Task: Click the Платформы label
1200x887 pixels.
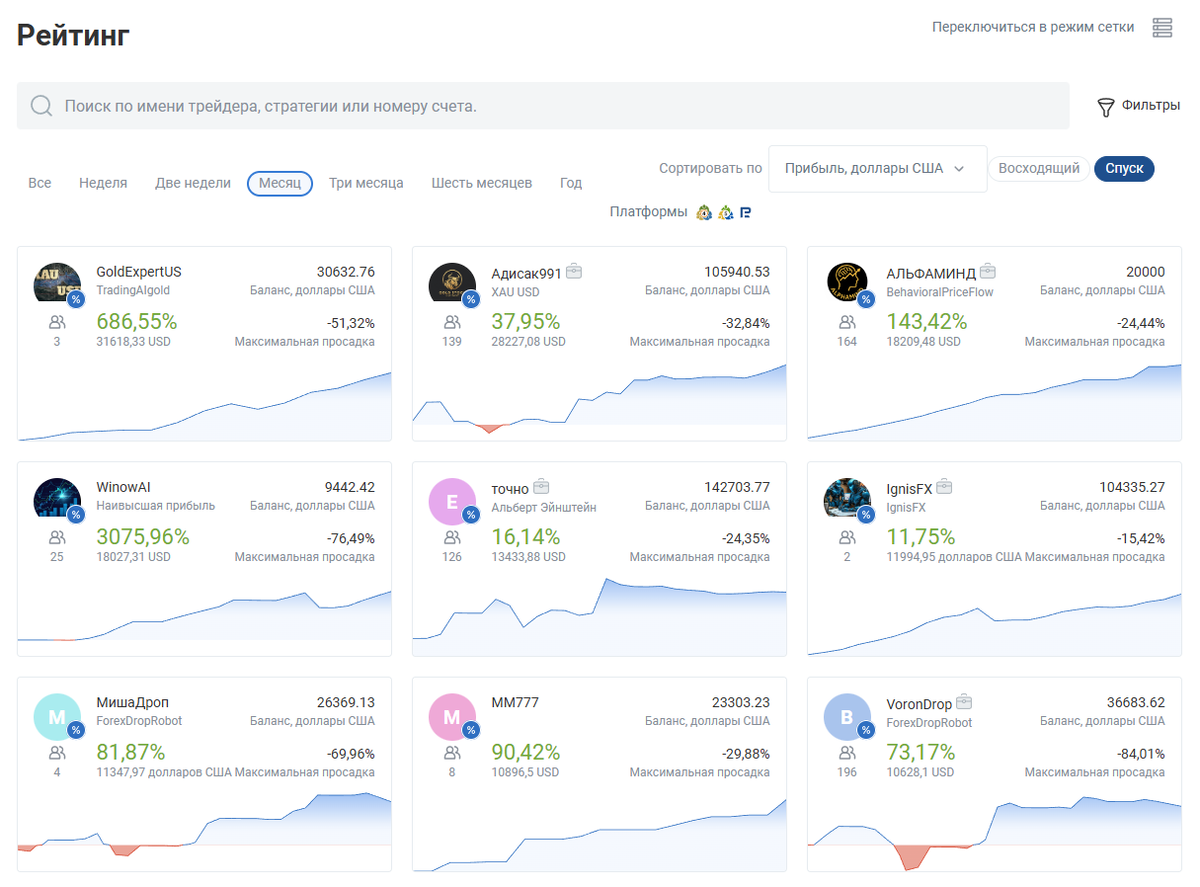Action: click(x=648, y=212)
